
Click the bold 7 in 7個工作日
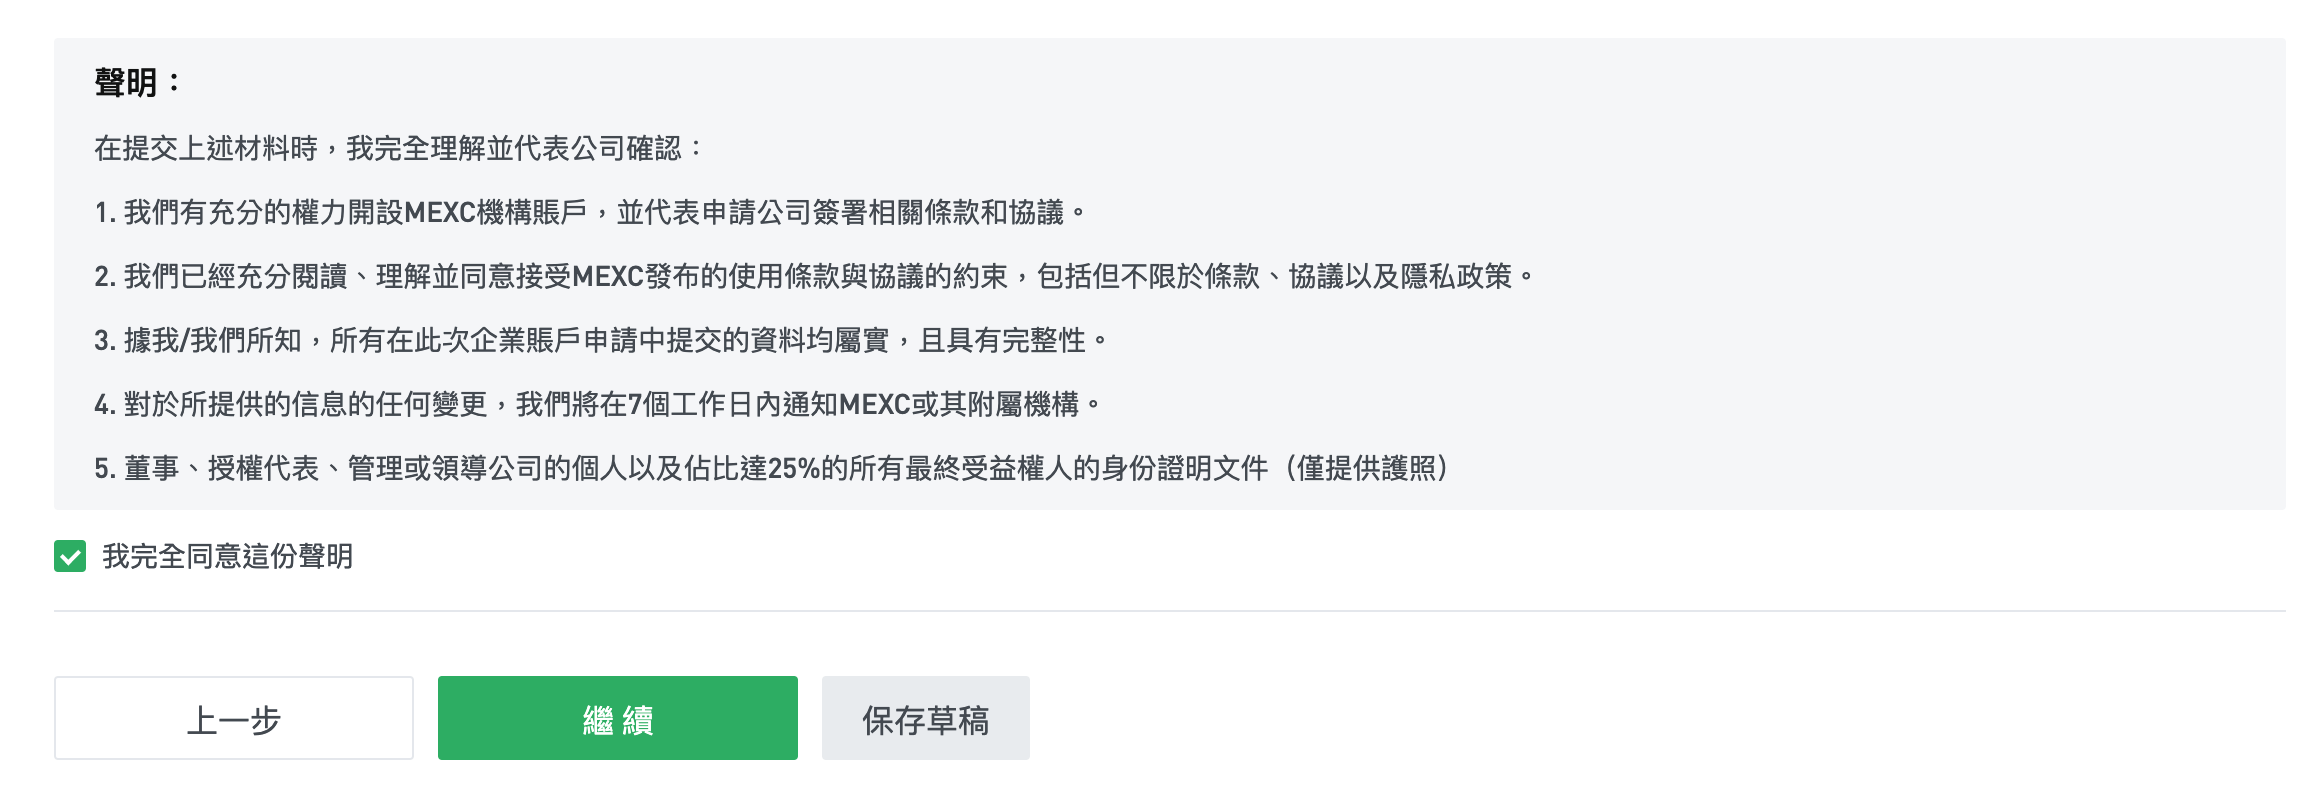(634, 405)
